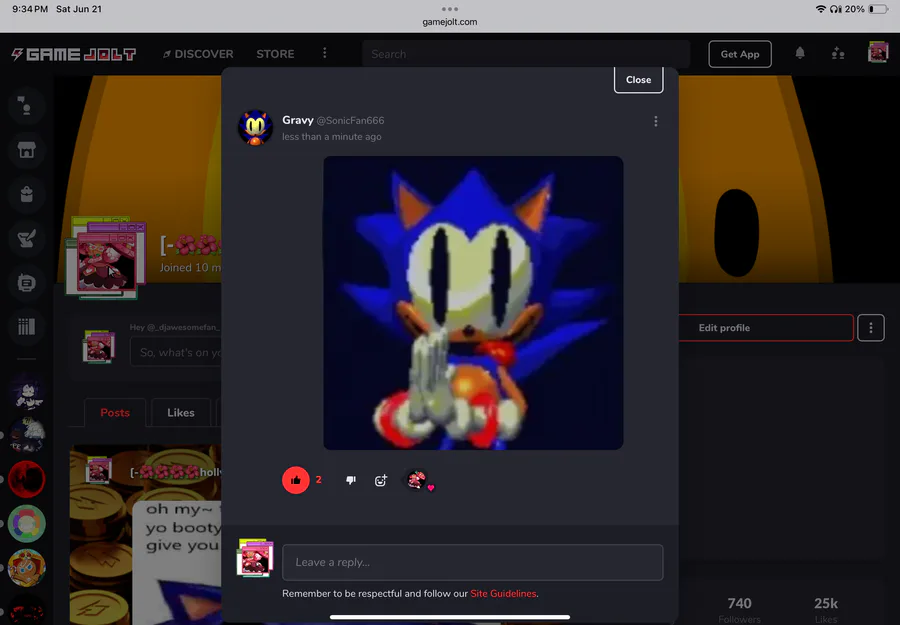Tap the Wi-Fi status icon
Viewport: 900px width, 625px height.
820,9
